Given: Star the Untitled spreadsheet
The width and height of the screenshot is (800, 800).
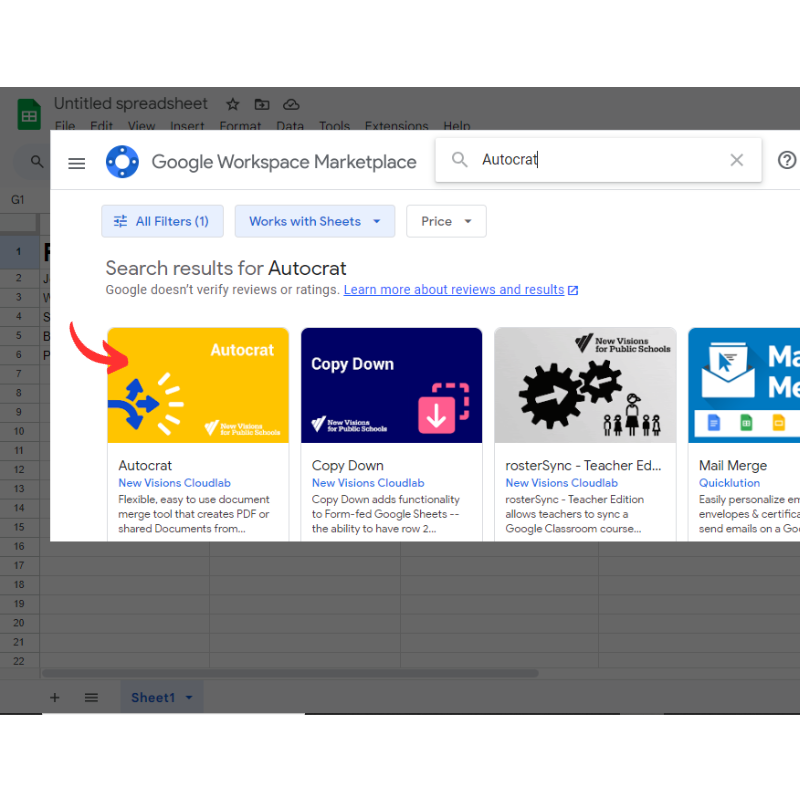Looking at the screenshot, I should tap(233, 105).
